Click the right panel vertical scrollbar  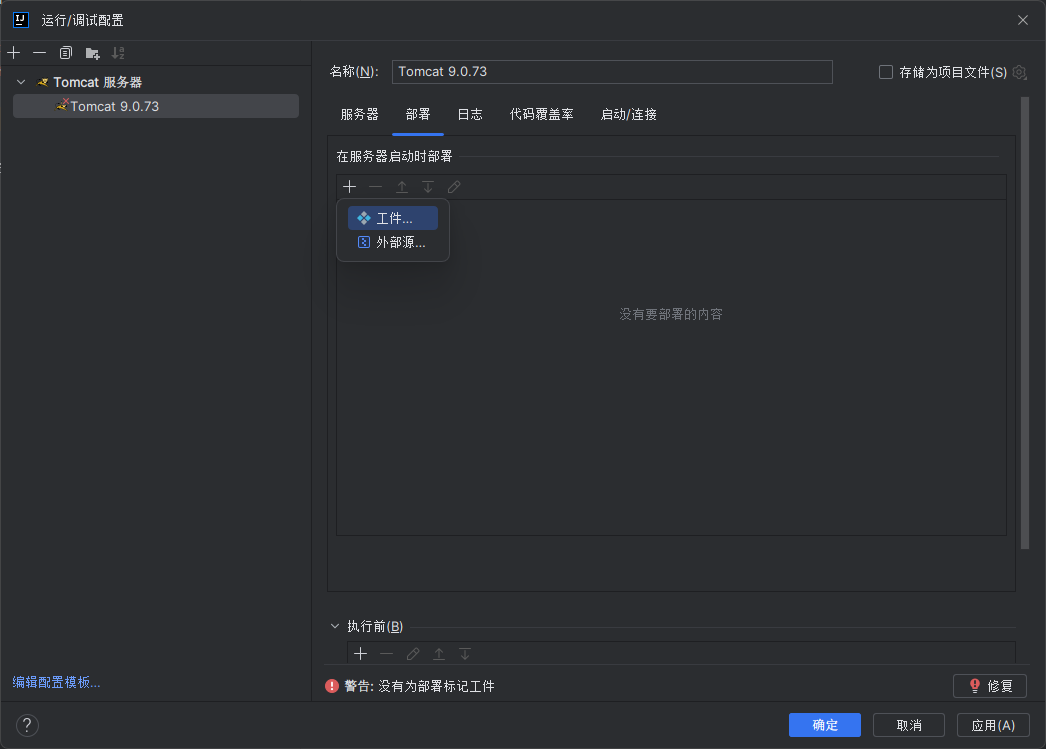pos(1025,323)
